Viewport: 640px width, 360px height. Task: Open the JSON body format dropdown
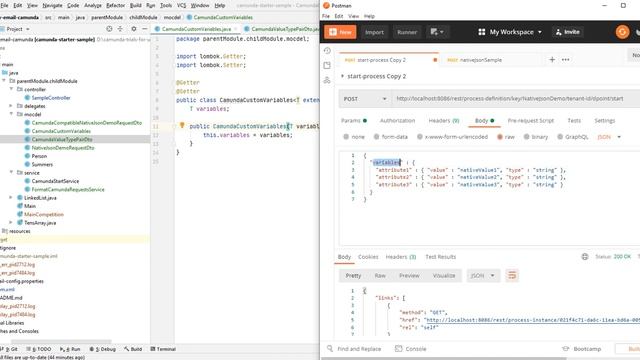tap(609, 137)
